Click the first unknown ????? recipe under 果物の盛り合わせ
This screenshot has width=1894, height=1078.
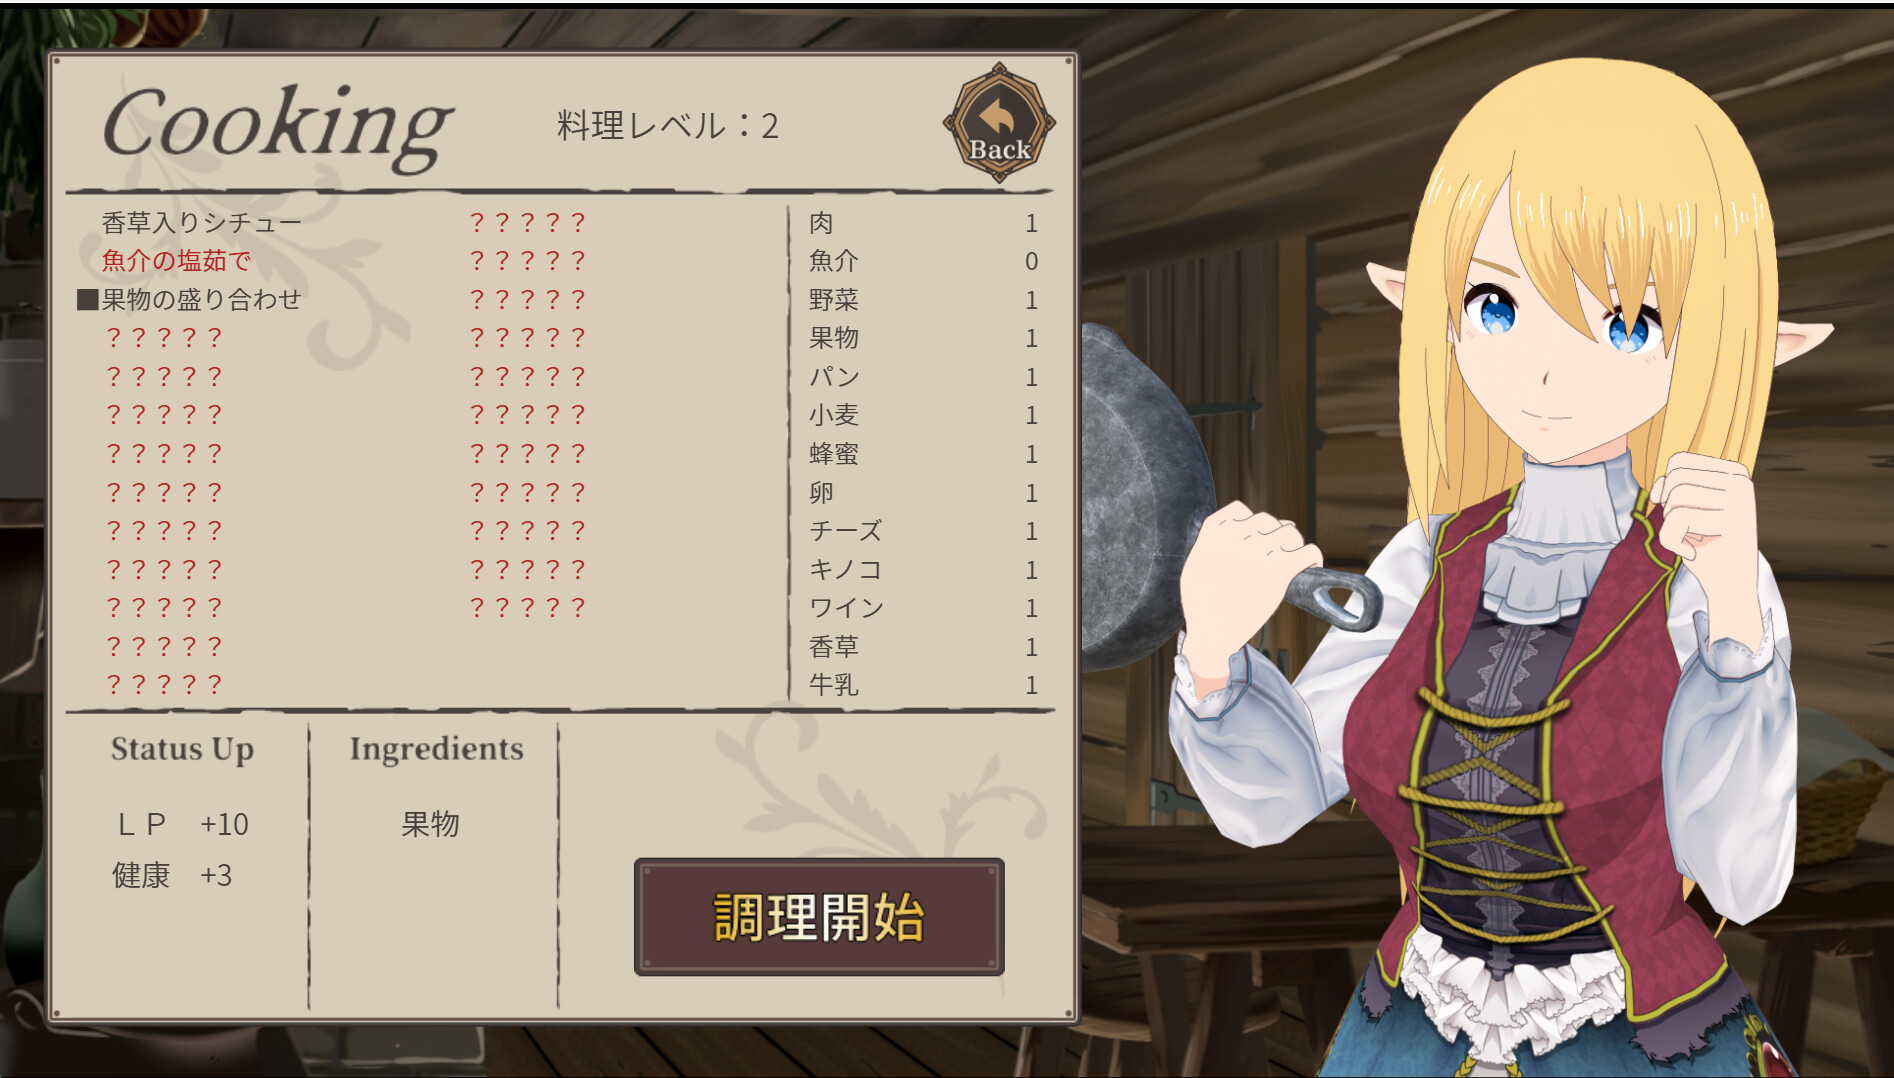point(164,338)
